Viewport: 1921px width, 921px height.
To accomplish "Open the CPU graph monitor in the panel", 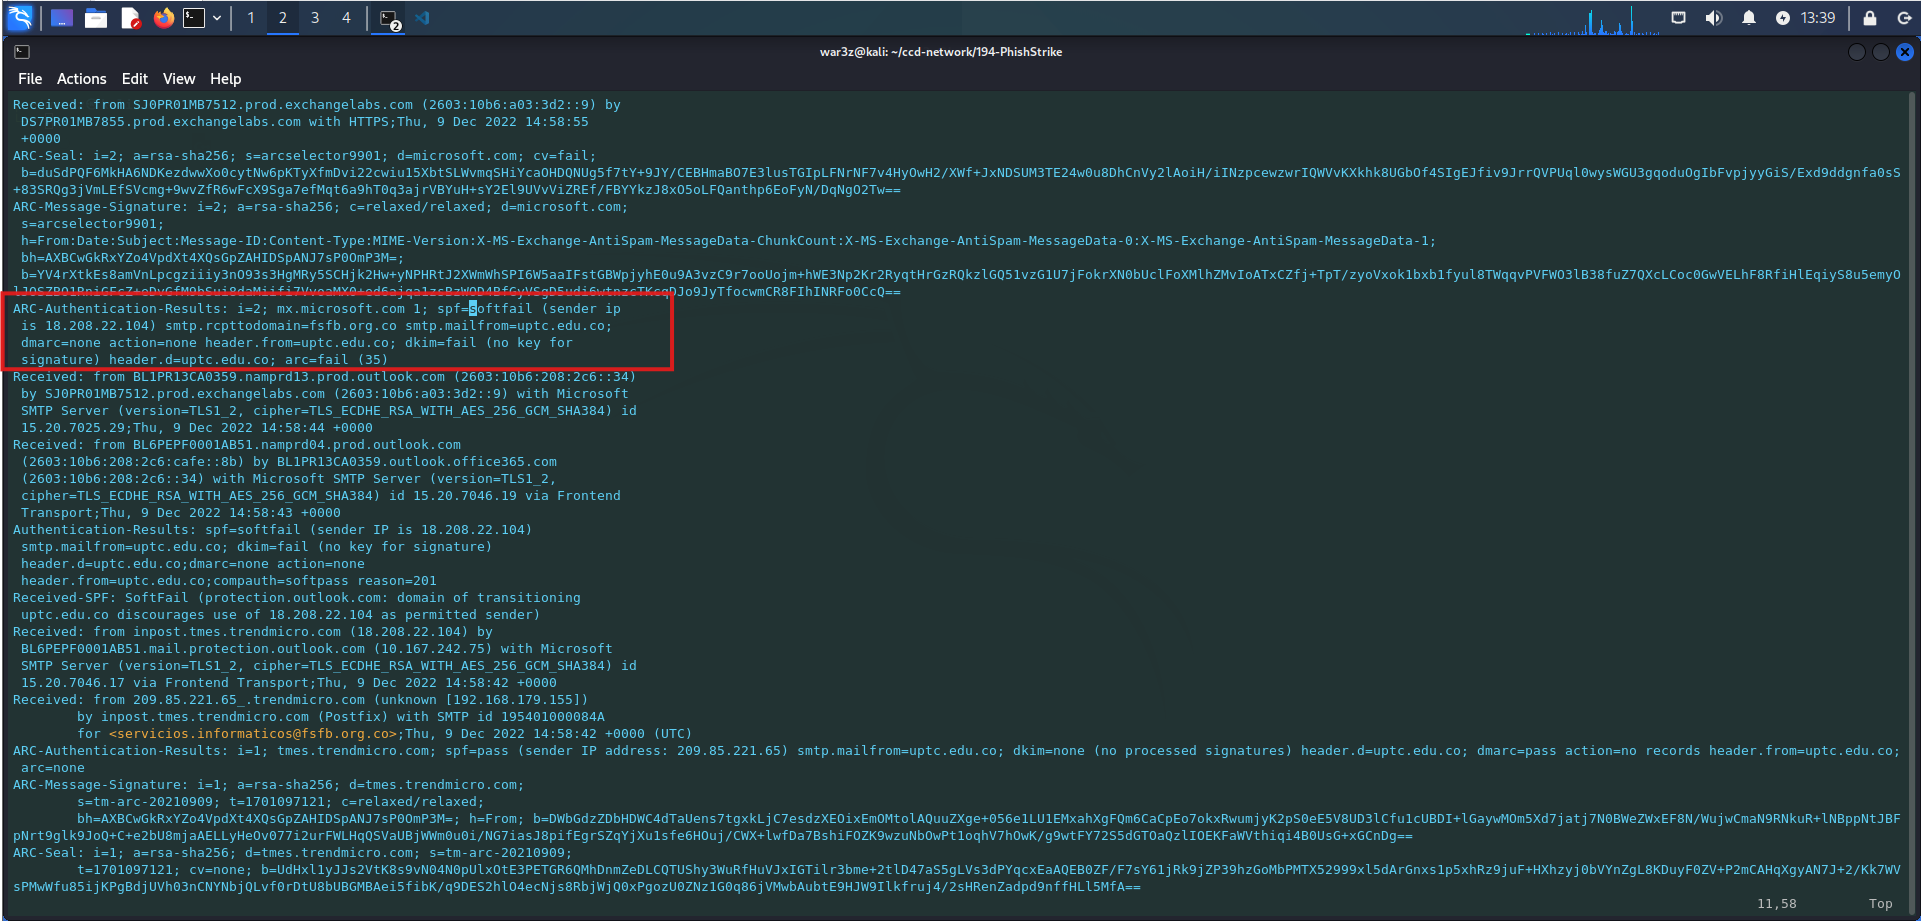I will point(1592,19).
